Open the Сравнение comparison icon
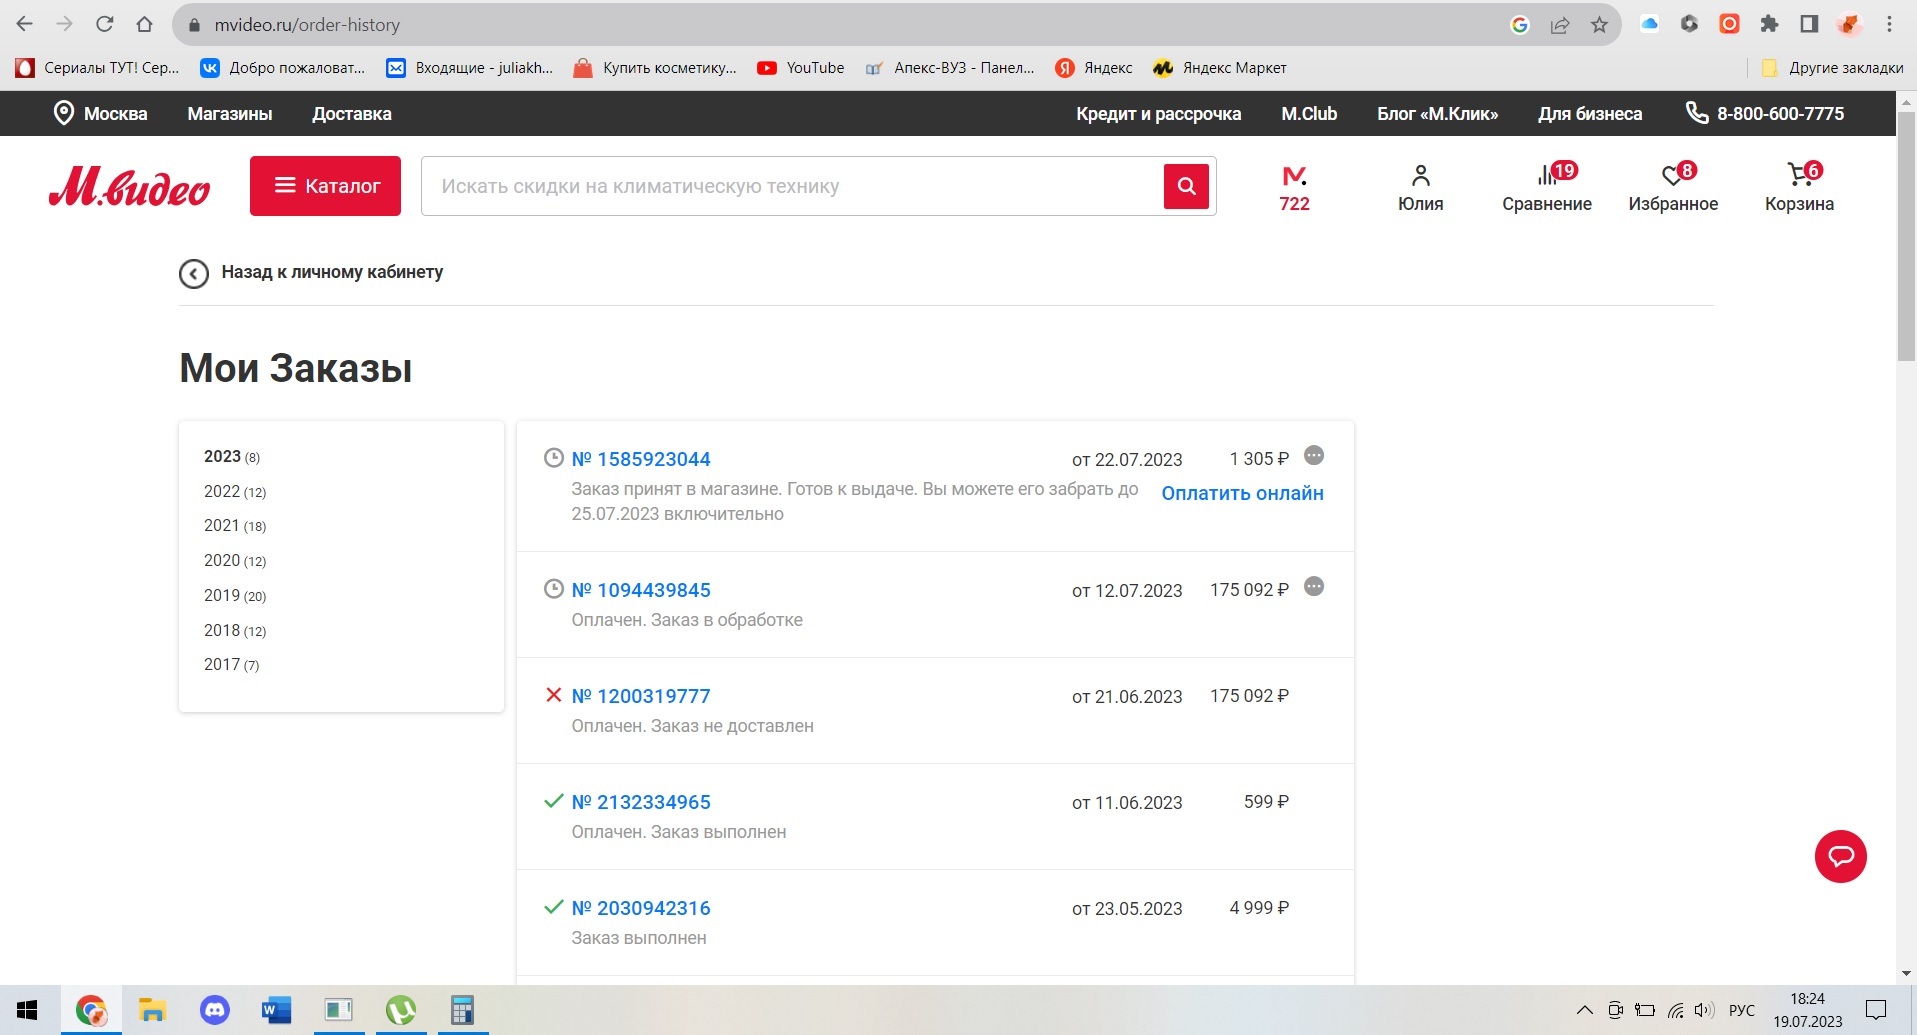The width and height of the screenshot is (1917, 1035). pos(1546,188)
